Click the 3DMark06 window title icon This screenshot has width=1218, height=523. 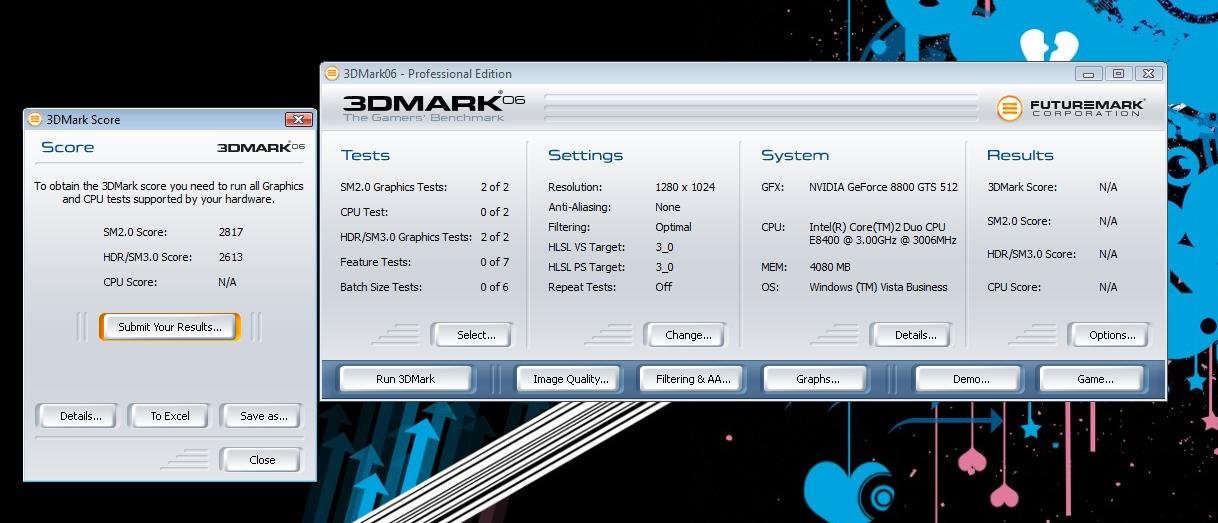pos(332,73)
